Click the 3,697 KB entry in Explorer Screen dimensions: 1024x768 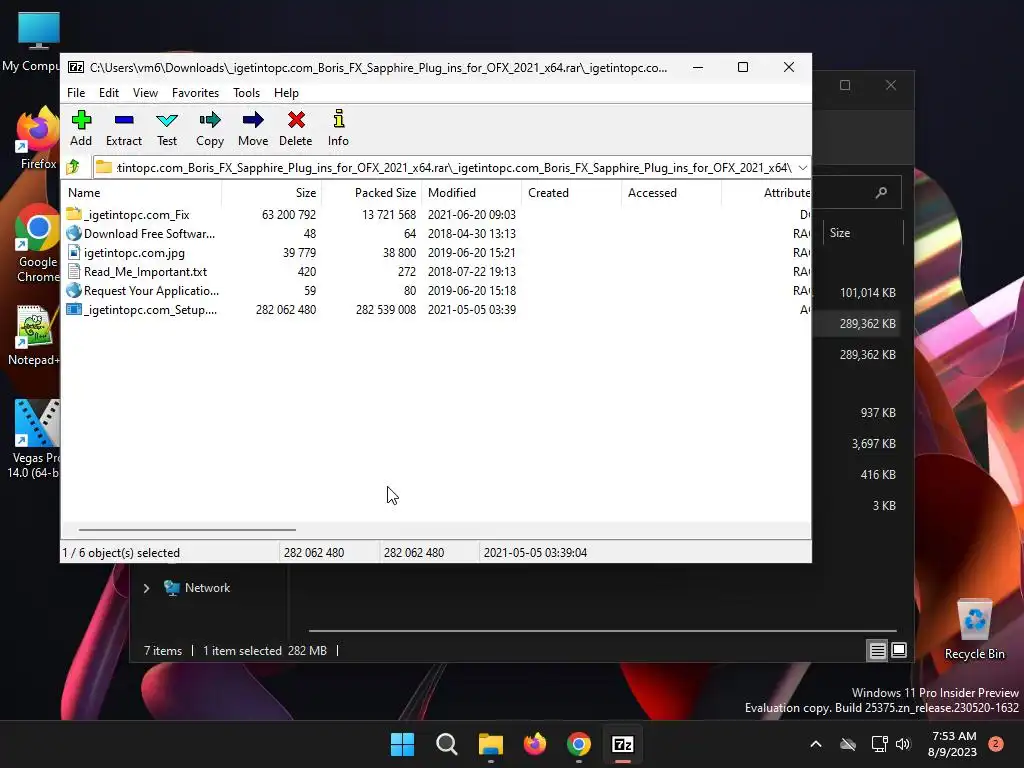click(x=873, y=443)
